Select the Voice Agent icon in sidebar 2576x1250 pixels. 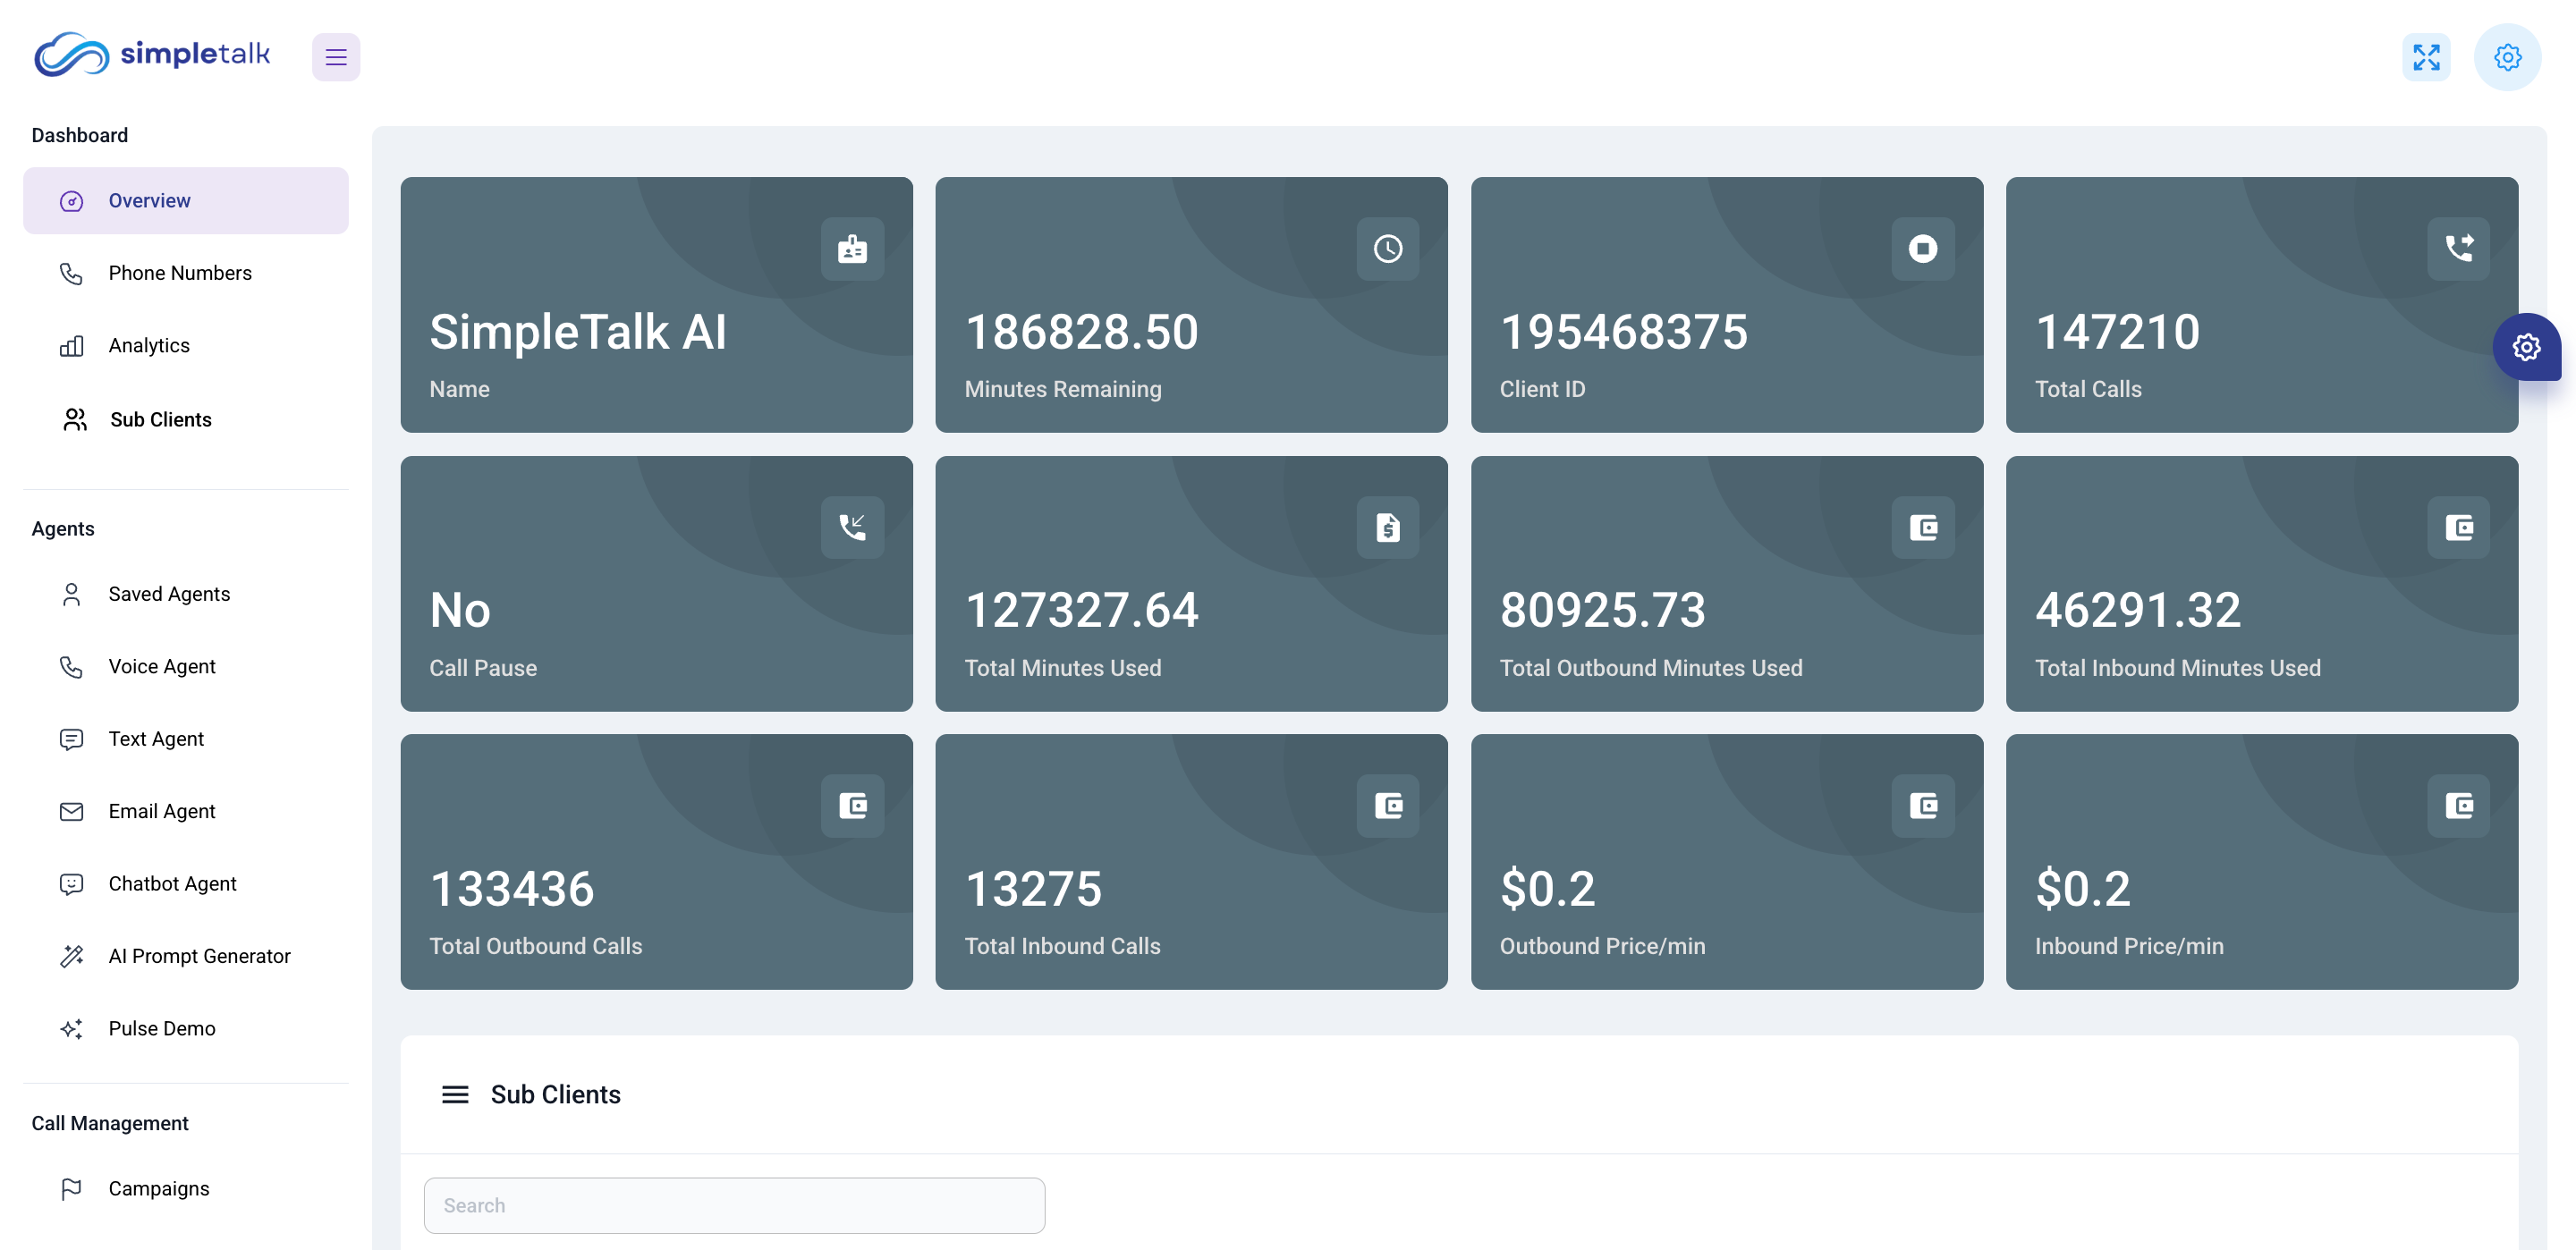pos(73,666)
